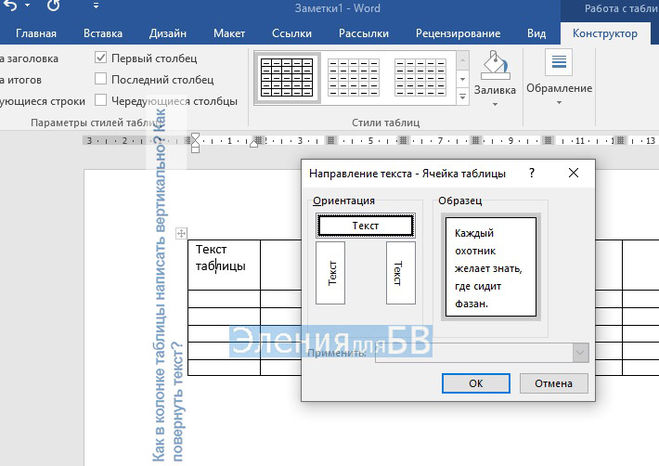Open the Рецензирование tab
Screen dimensions: 659x466
click(x=458, y=33)
